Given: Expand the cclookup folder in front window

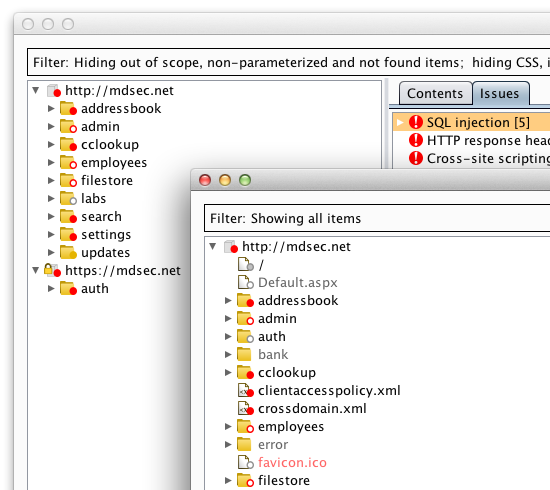Looking at the screenshot, I should point(228,372).
